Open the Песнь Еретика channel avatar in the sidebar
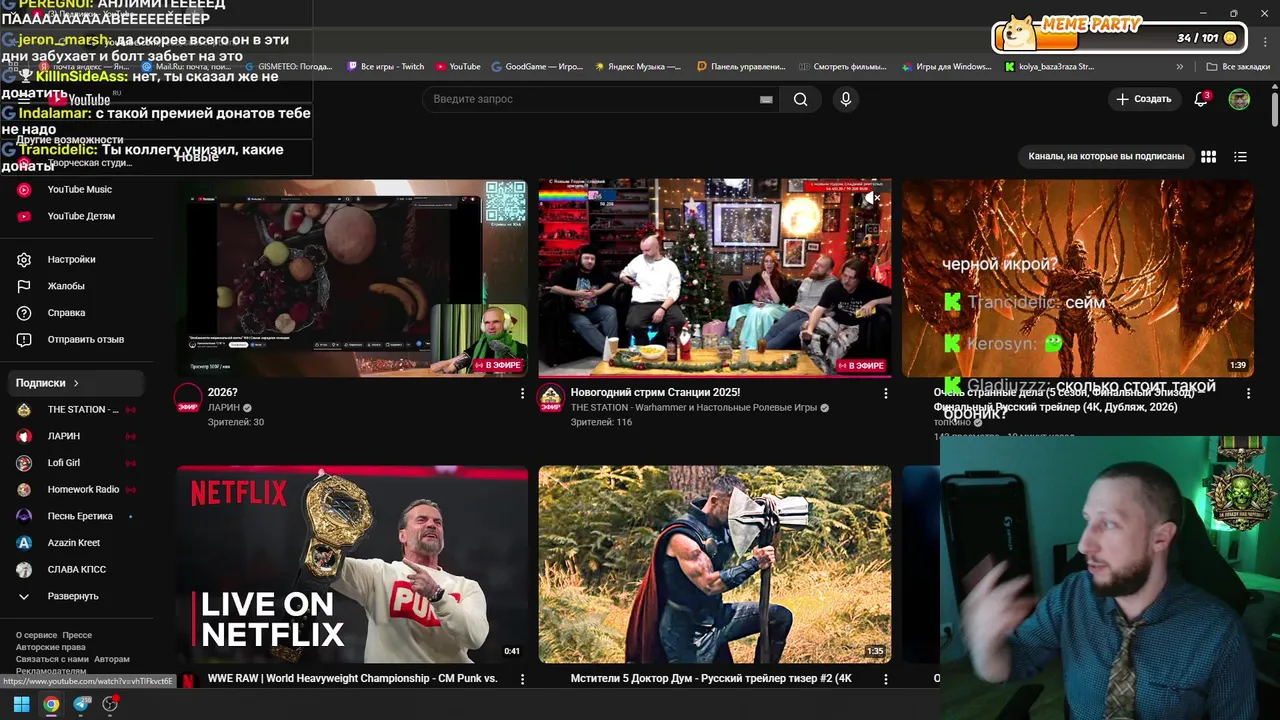Viewport: 1280px width, 720px height. tap(24, 516)
